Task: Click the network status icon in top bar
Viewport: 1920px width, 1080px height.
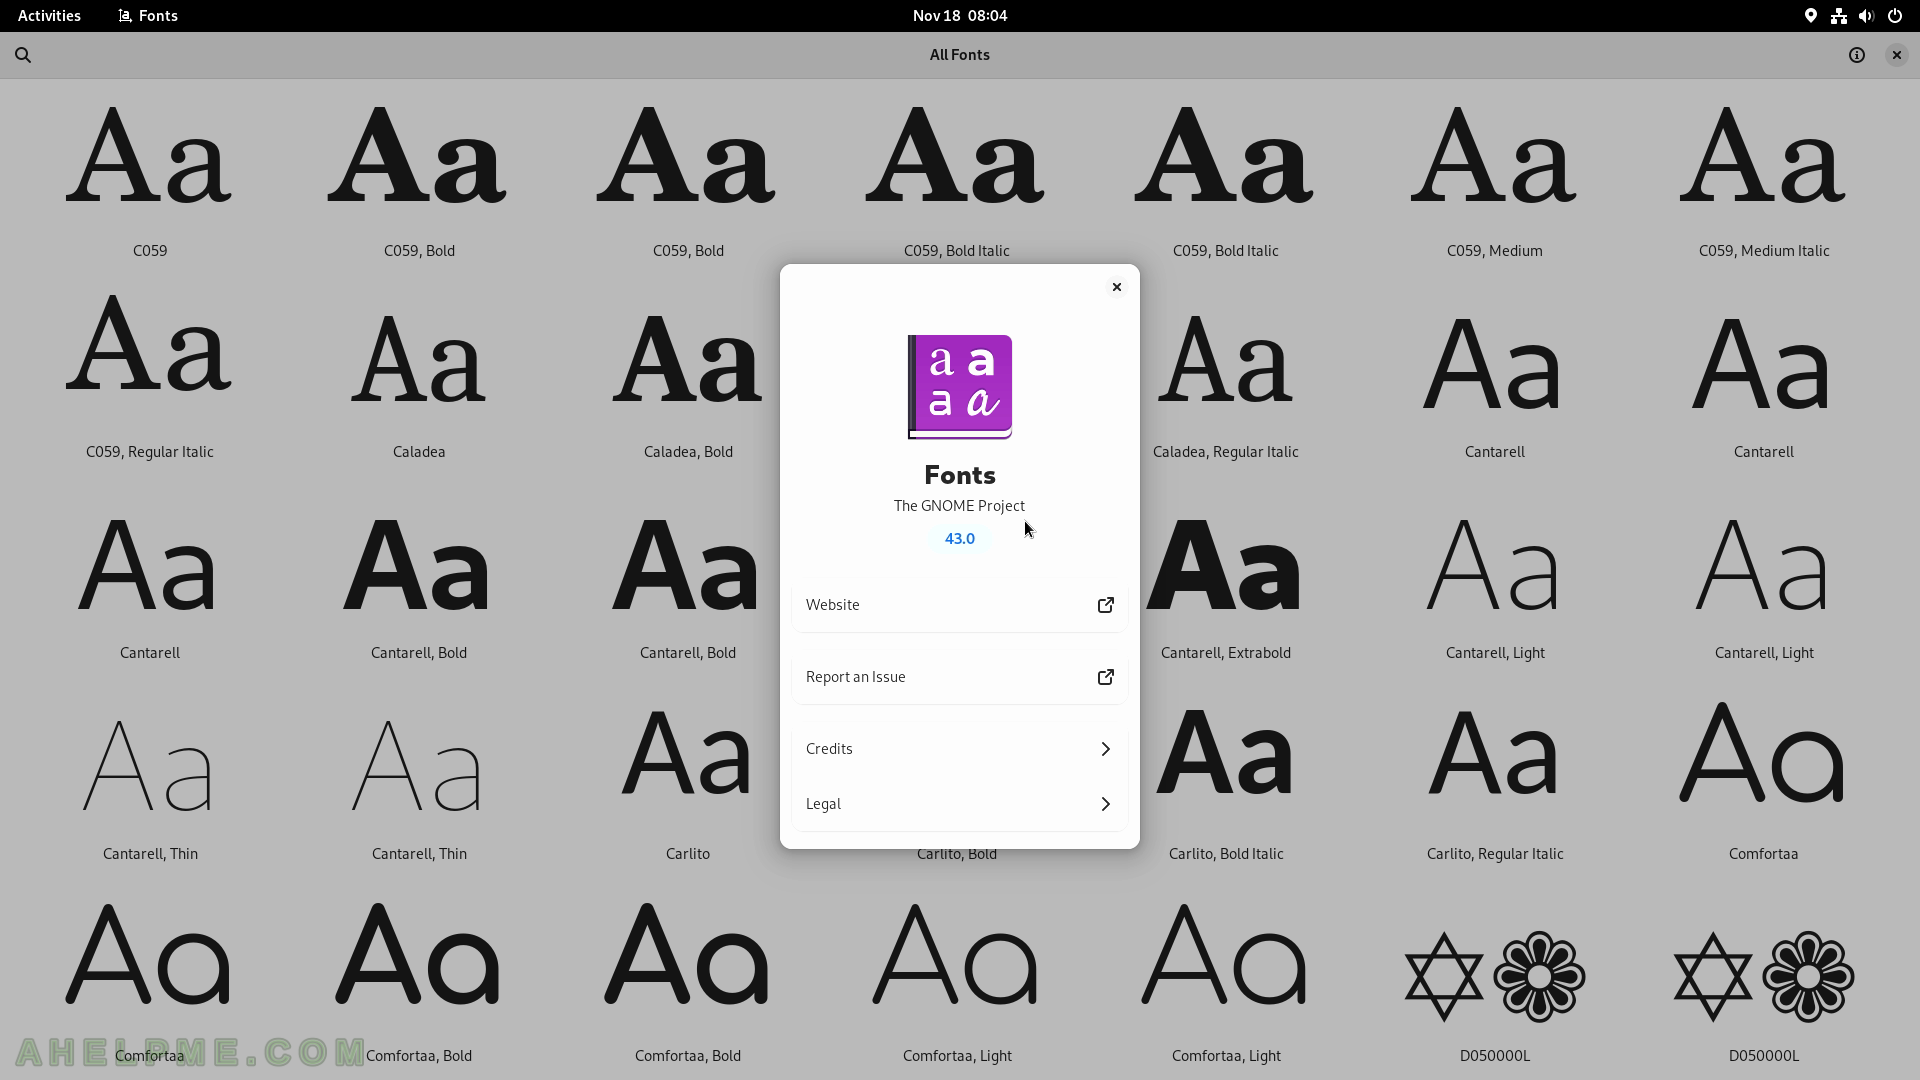Action: point(1839,16)
